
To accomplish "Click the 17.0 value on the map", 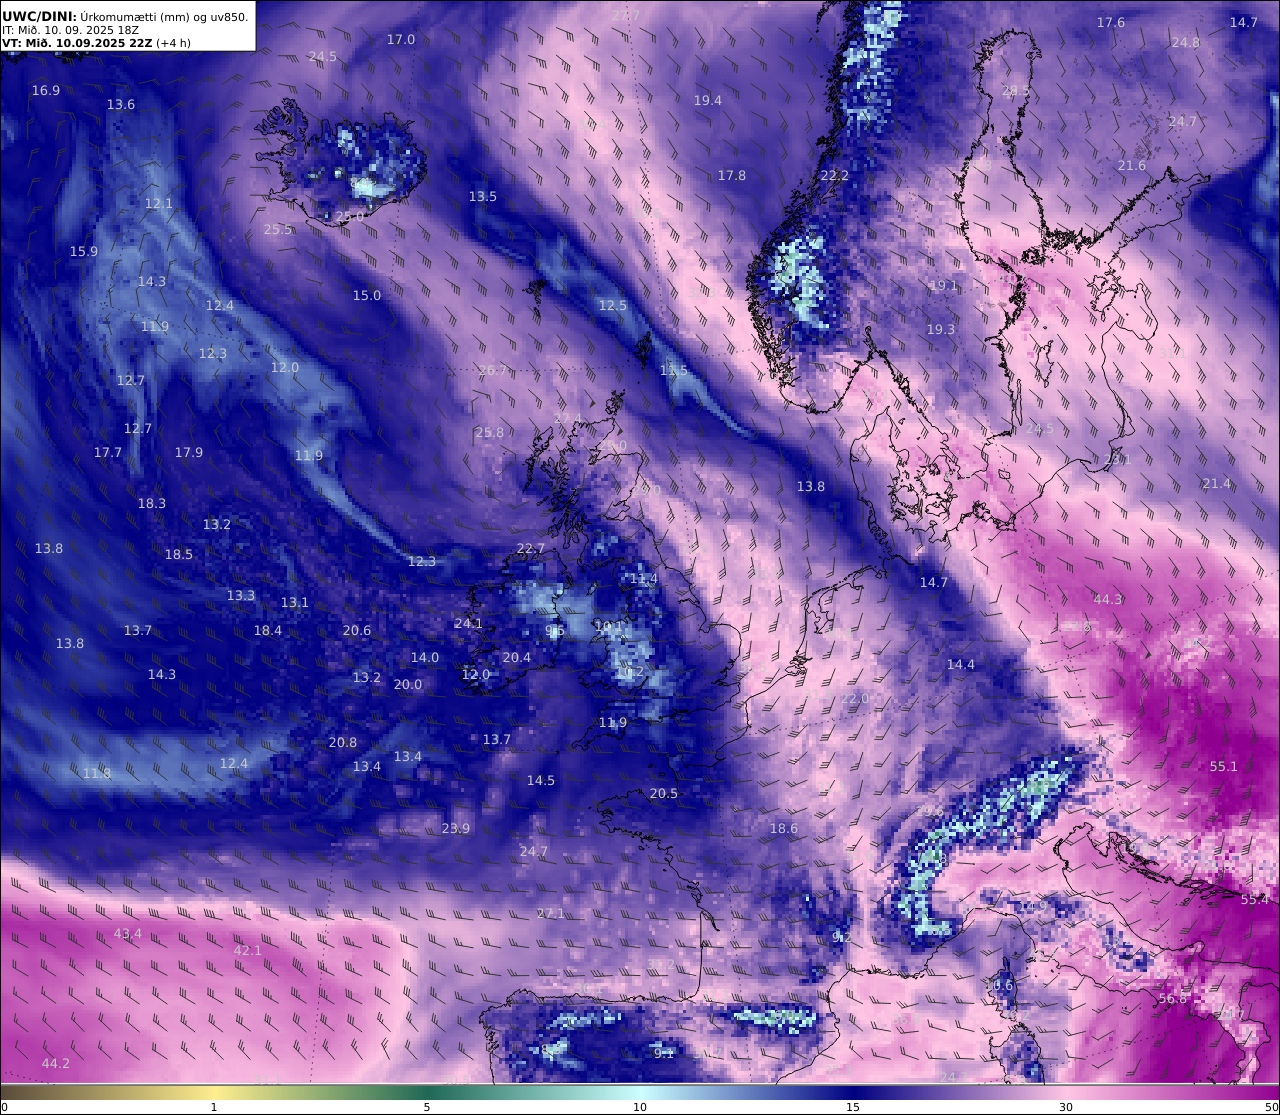I will tap(401, 40).
